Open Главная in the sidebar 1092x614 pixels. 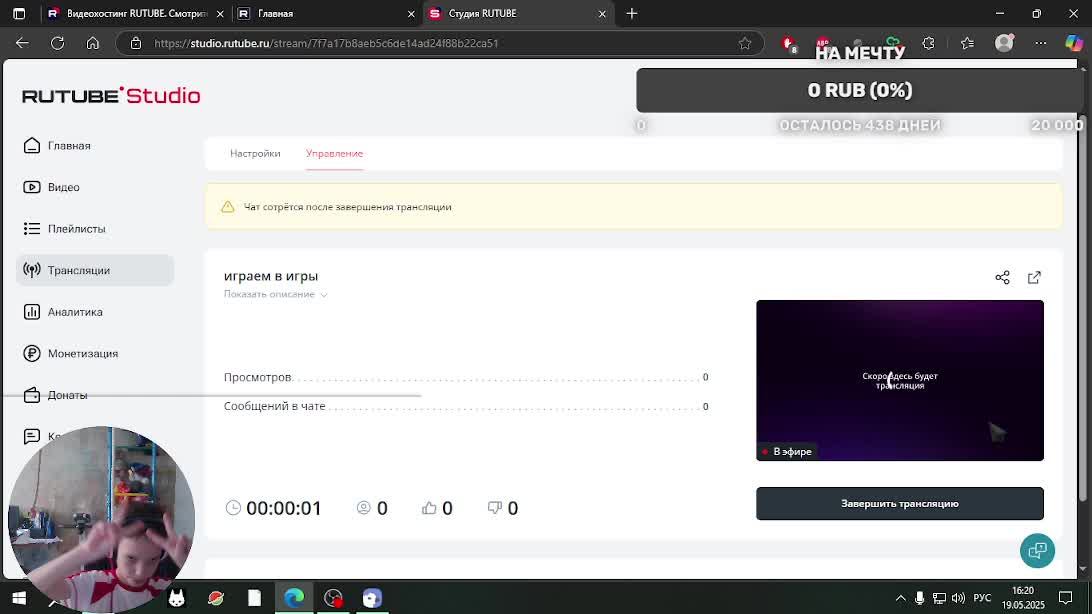point(95,145)
